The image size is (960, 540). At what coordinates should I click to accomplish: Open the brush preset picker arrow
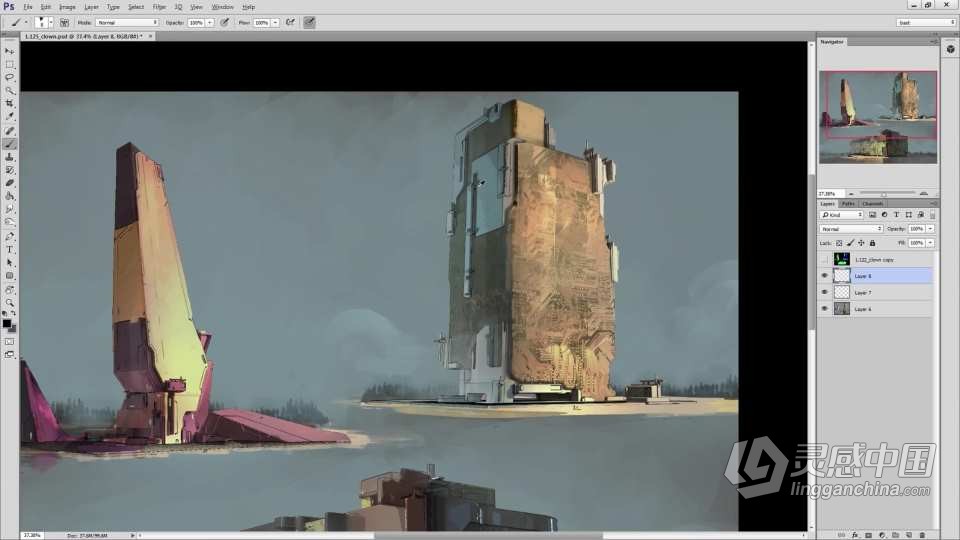pos(51,22)
